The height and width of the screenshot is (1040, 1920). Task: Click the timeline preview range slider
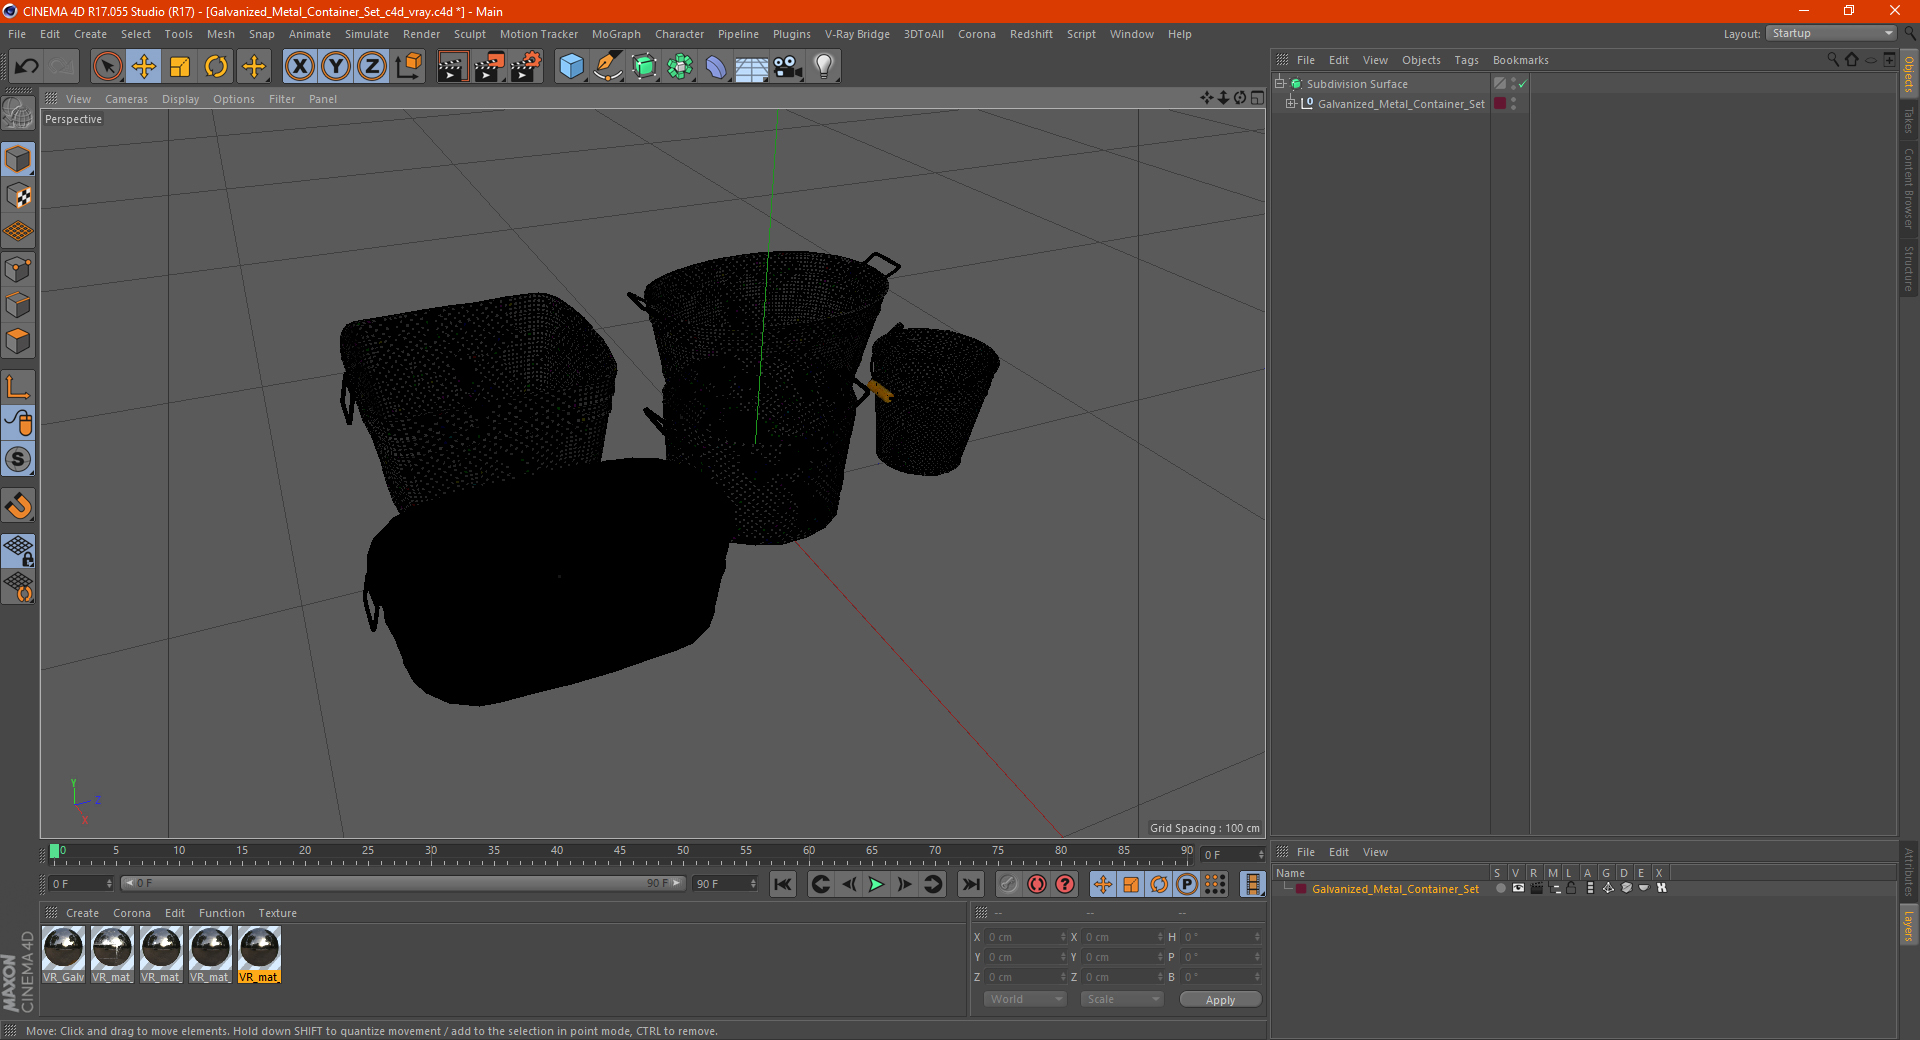point(403,883)
